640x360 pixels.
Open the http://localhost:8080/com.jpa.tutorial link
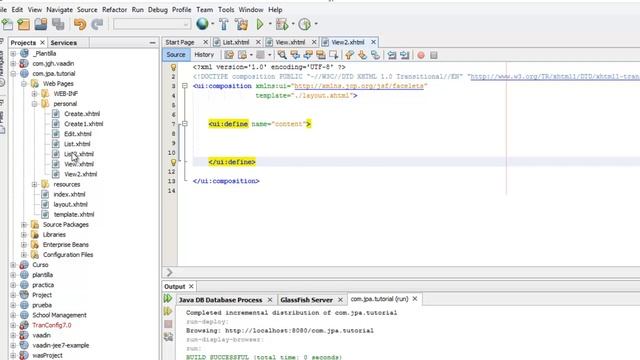(299, 331)
